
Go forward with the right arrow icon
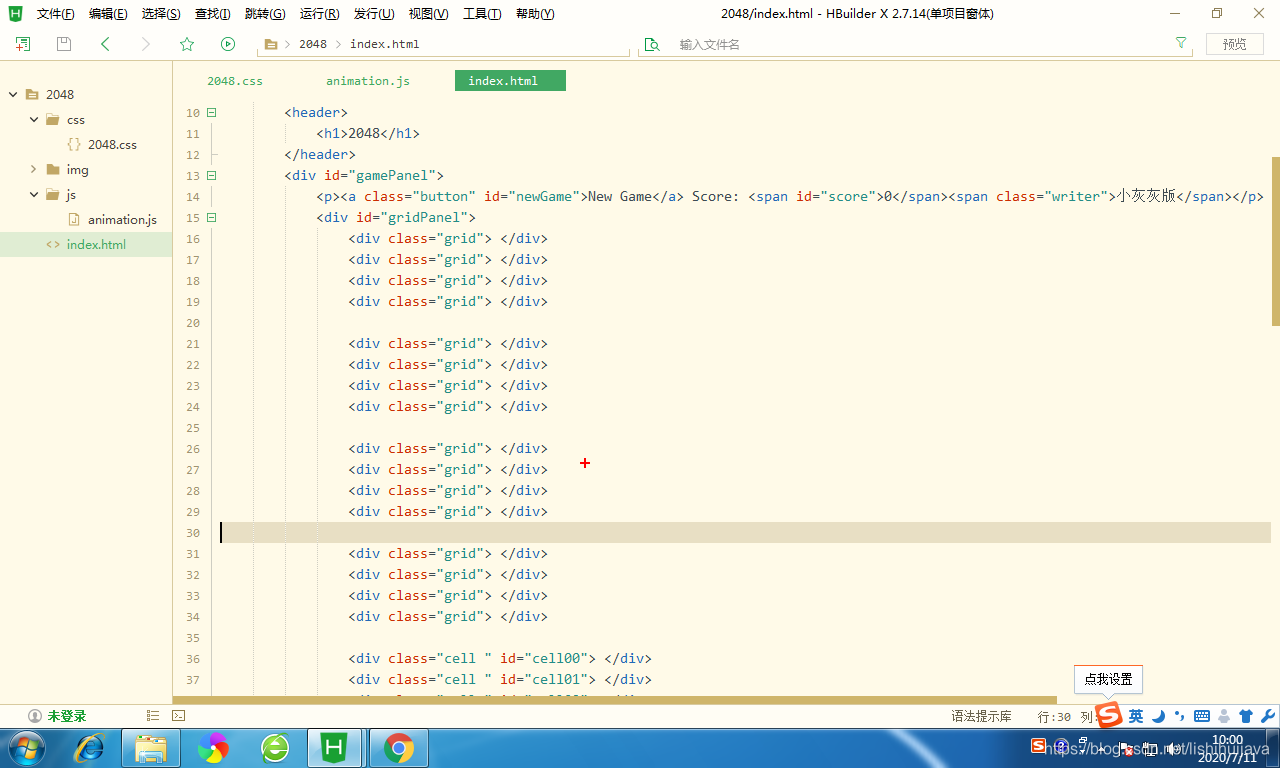pyautogui.click(x=146, y=44)
